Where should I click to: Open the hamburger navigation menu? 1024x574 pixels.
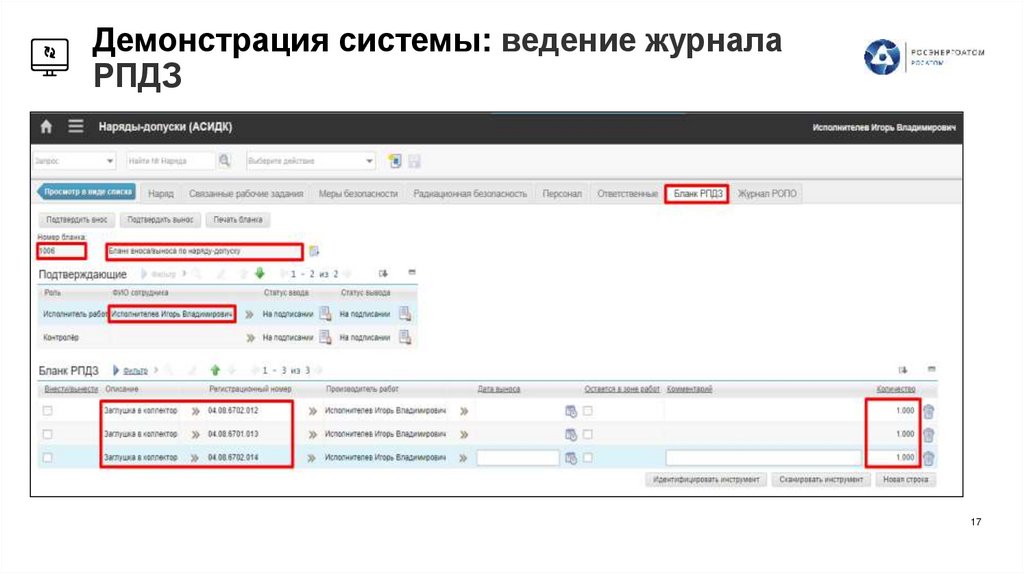tap(76, 126)
